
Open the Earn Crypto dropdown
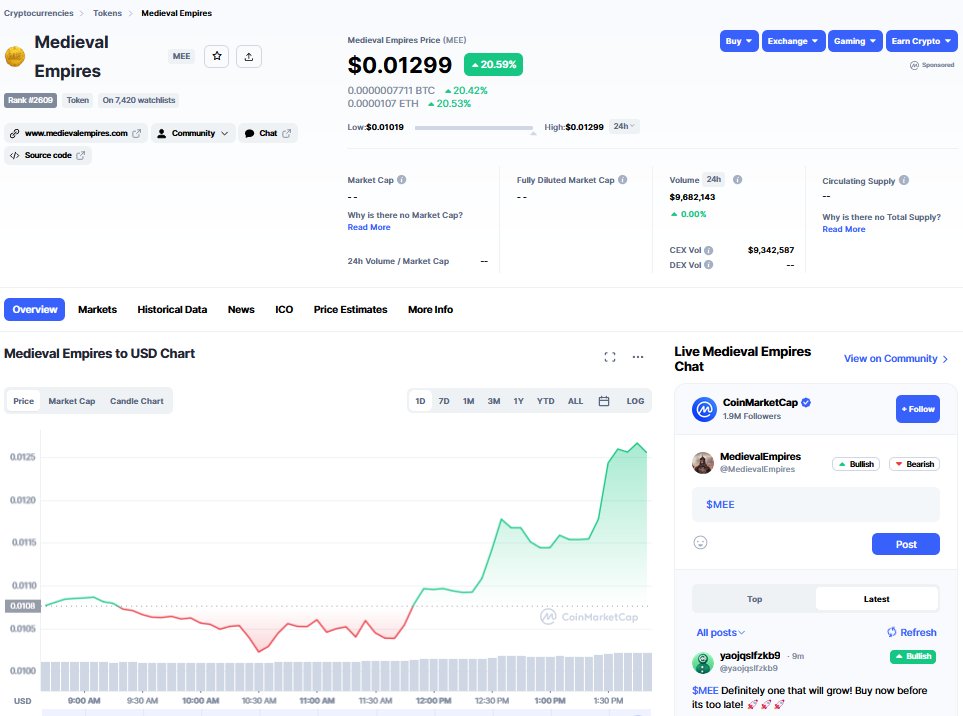coord(921,41)
